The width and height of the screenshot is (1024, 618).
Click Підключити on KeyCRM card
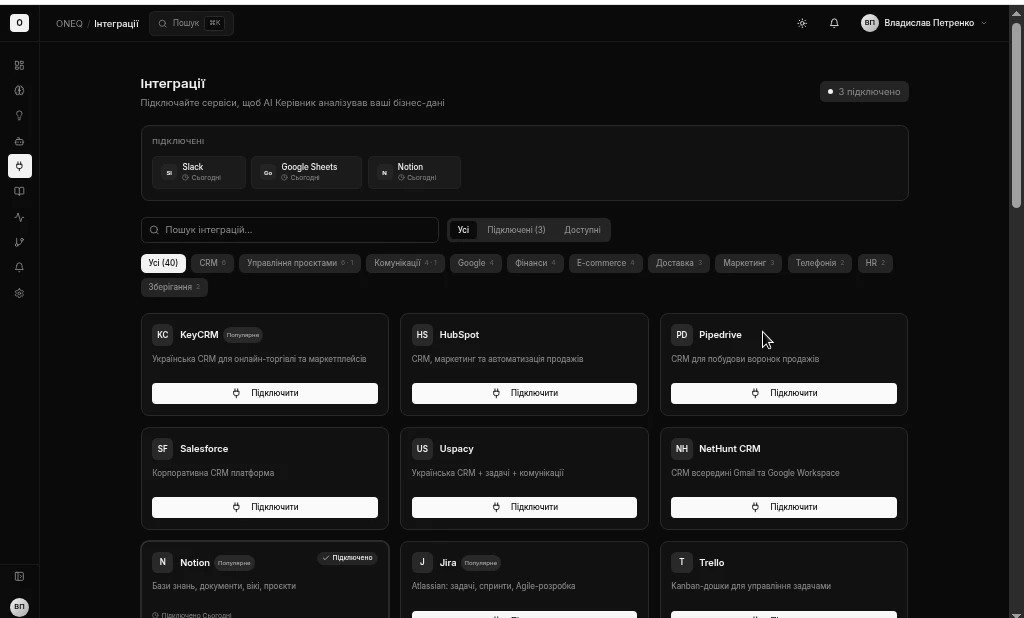tap(265, 393)
